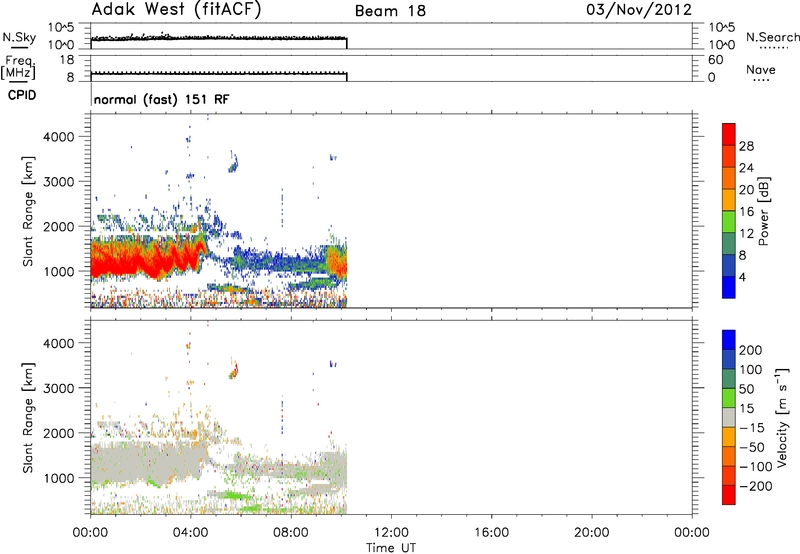
Task: Click '4000' tick on the power panel
Action: click(59, 137)
